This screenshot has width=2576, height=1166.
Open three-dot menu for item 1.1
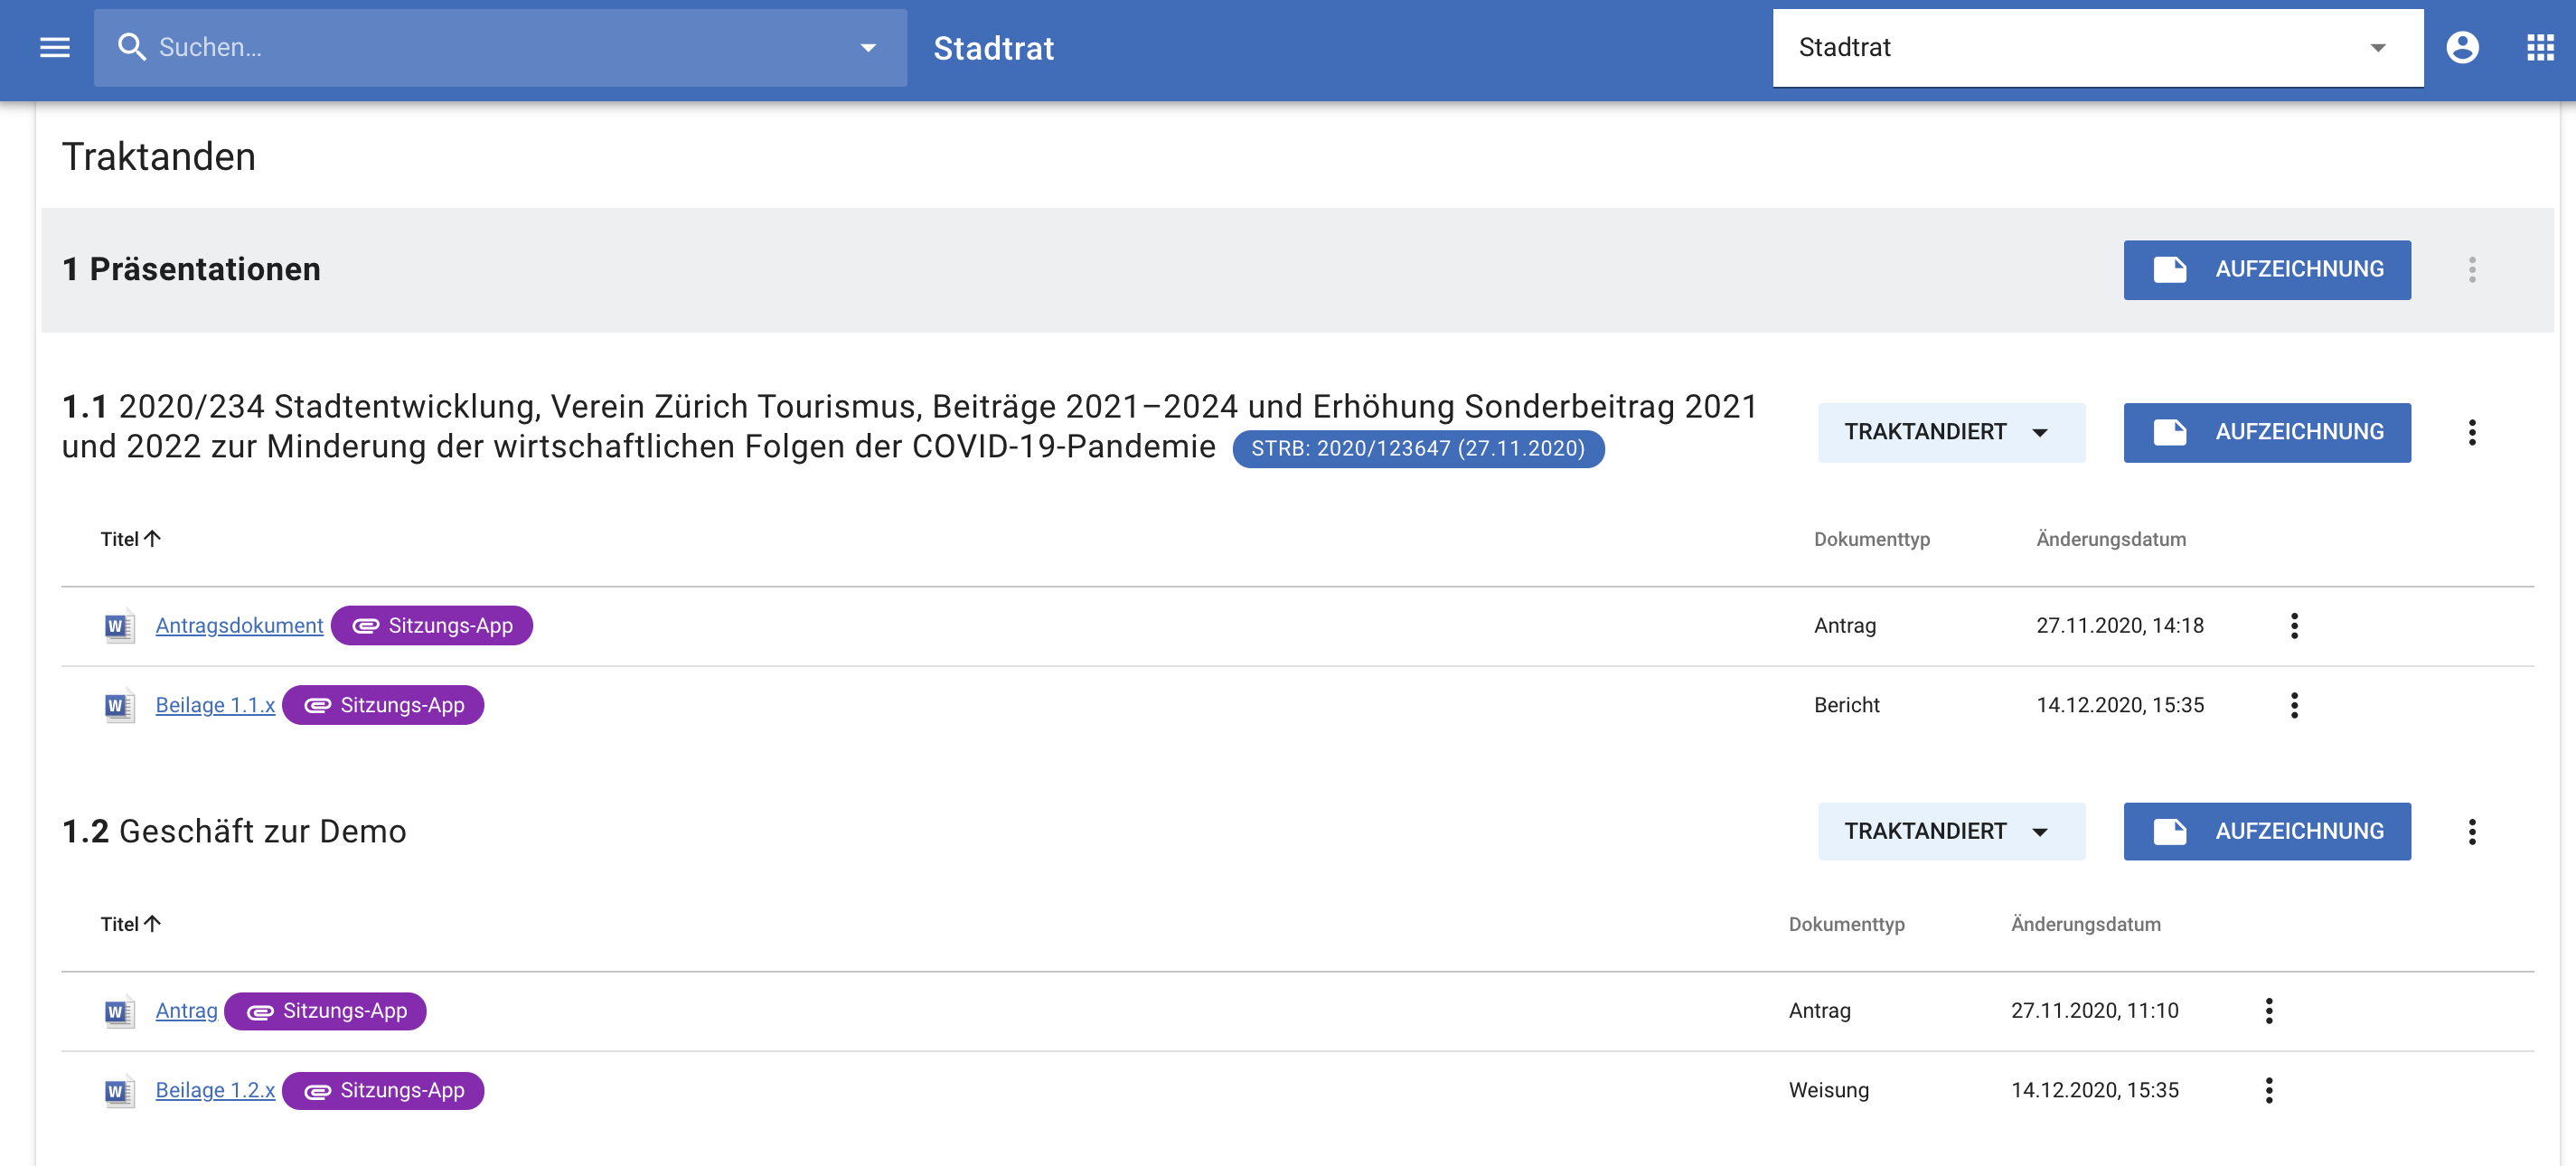click(x=2471, y=432)
